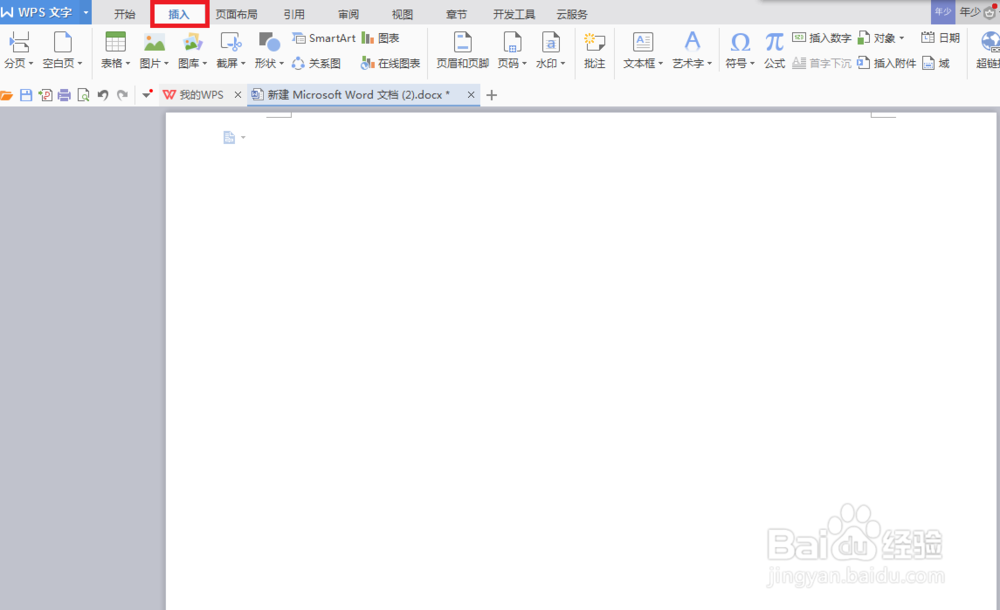Viewport: 1000px width, 610px height.
Task: Switch to the 视图 tab
Action: 402,14
